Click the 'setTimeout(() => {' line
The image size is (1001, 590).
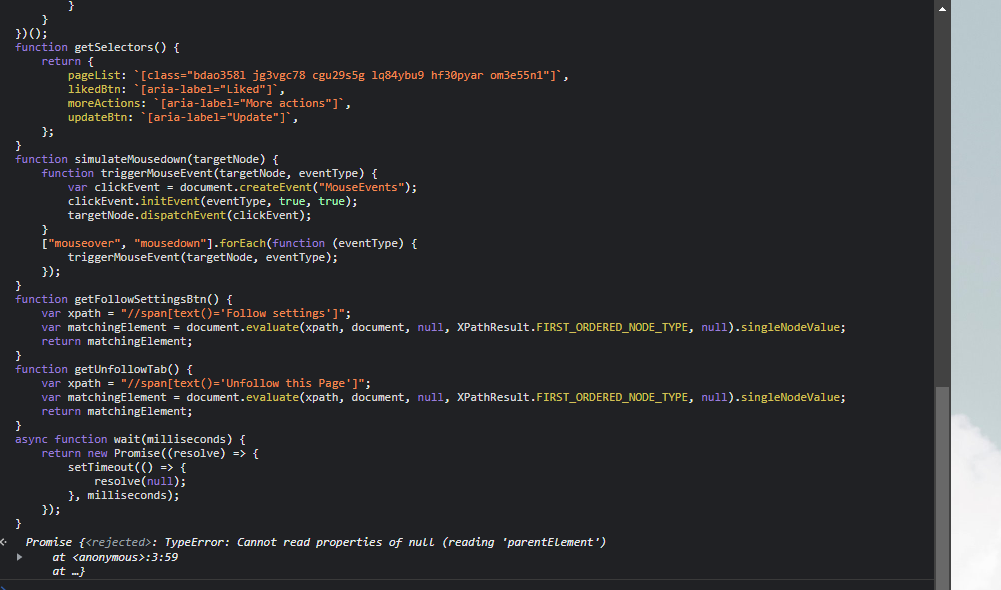[x=127, y=467]
